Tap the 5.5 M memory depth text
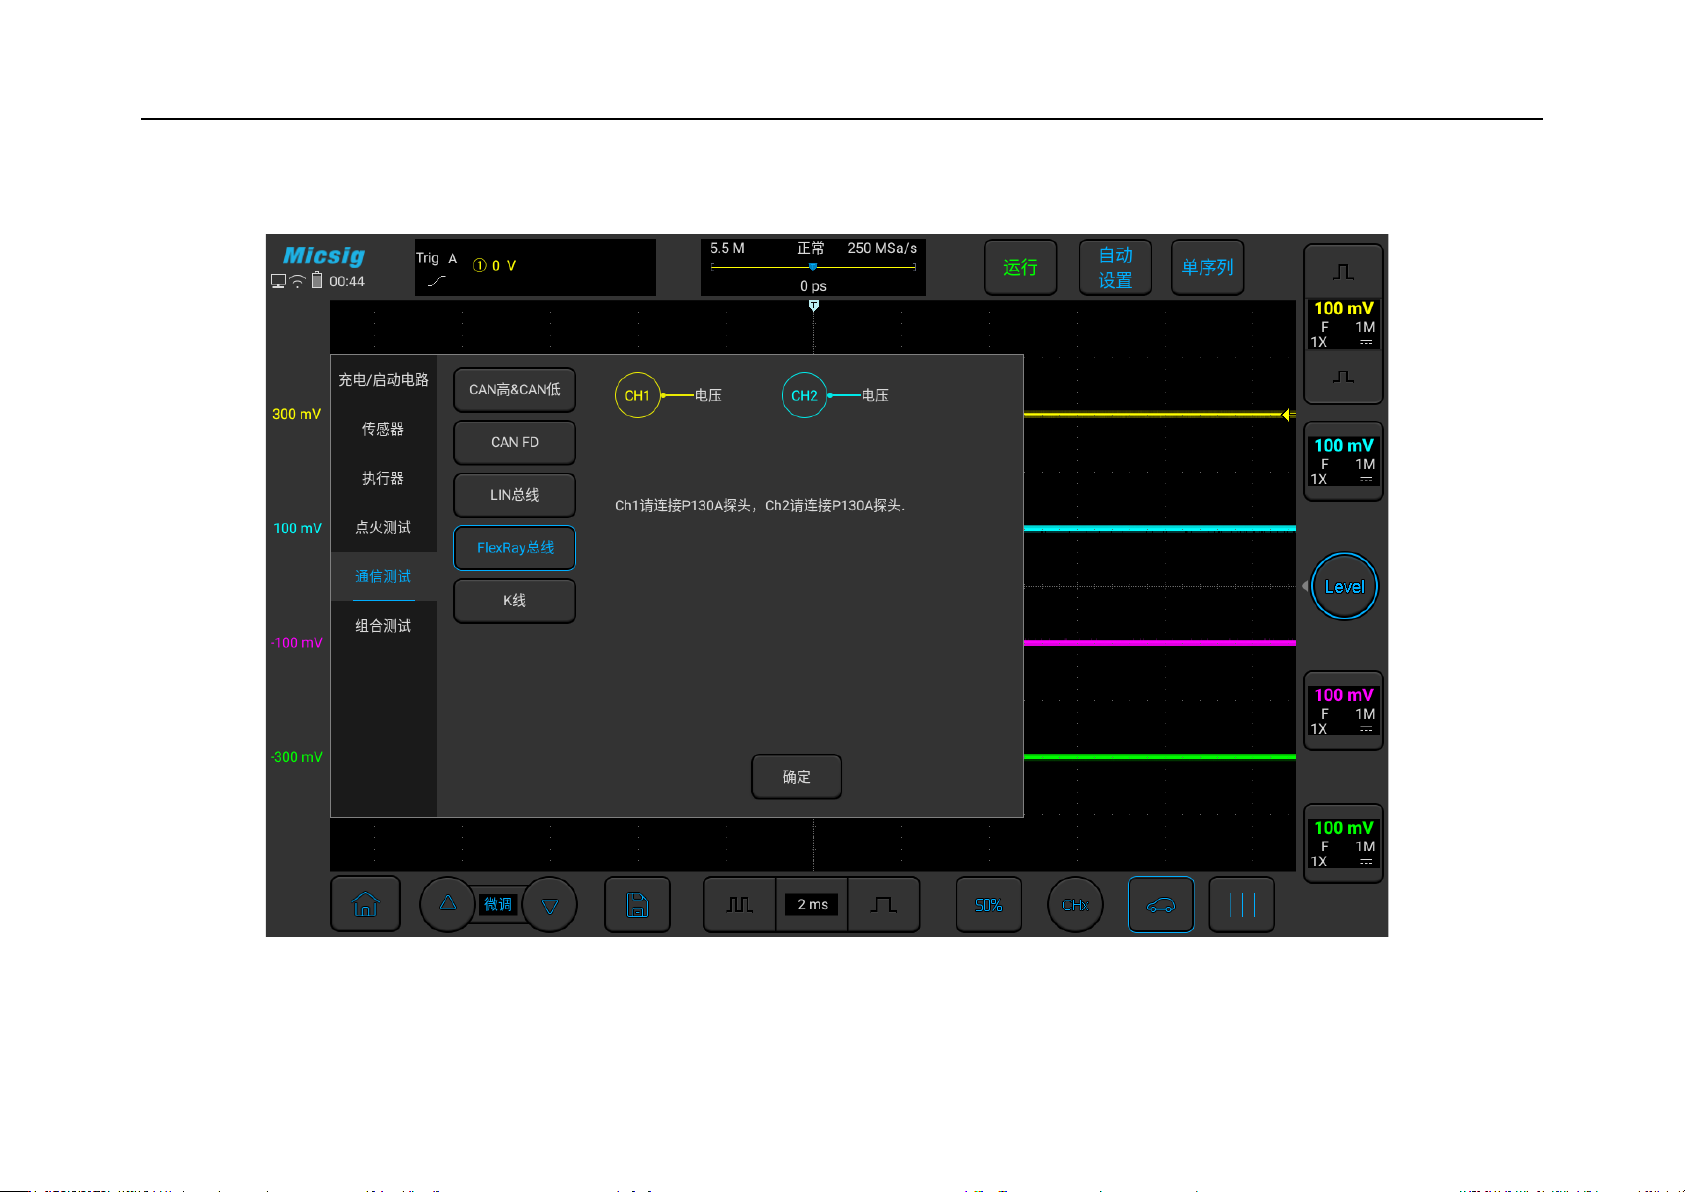1685x1192 pixels. (x=727, y=248)
